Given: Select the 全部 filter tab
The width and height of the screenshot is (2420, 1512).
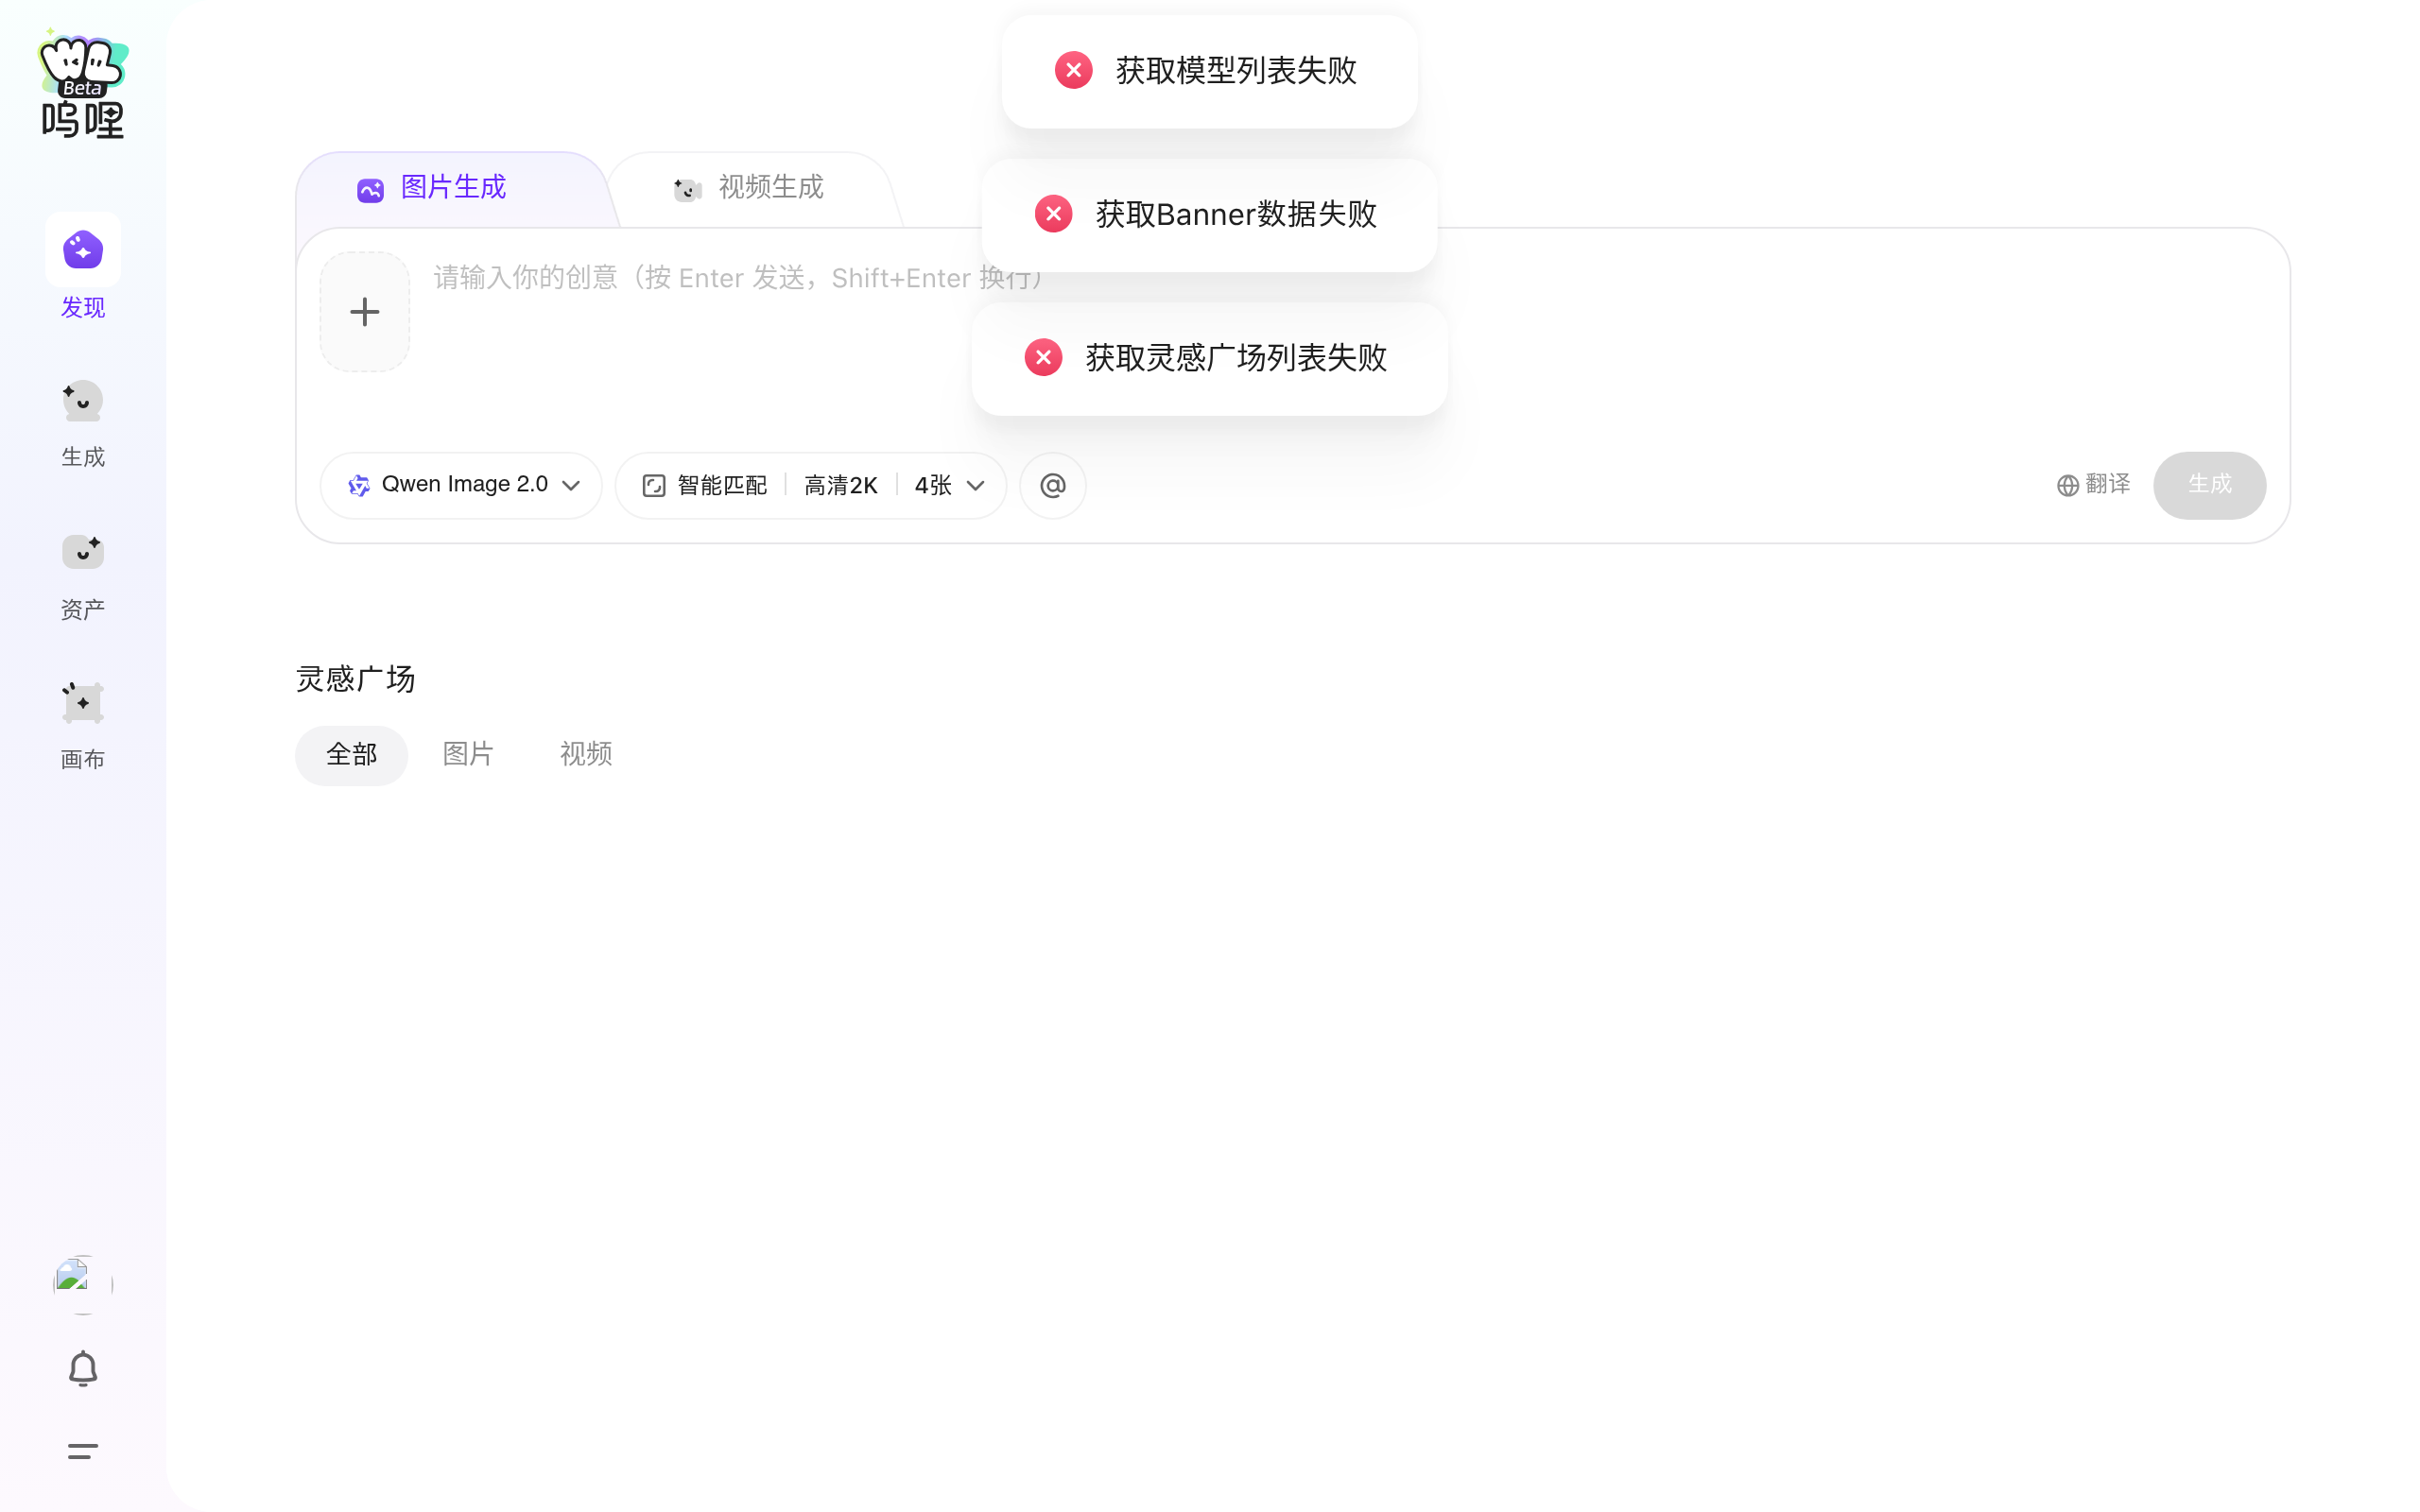Looking at the screenshot, I should click(x=351, y=755).
